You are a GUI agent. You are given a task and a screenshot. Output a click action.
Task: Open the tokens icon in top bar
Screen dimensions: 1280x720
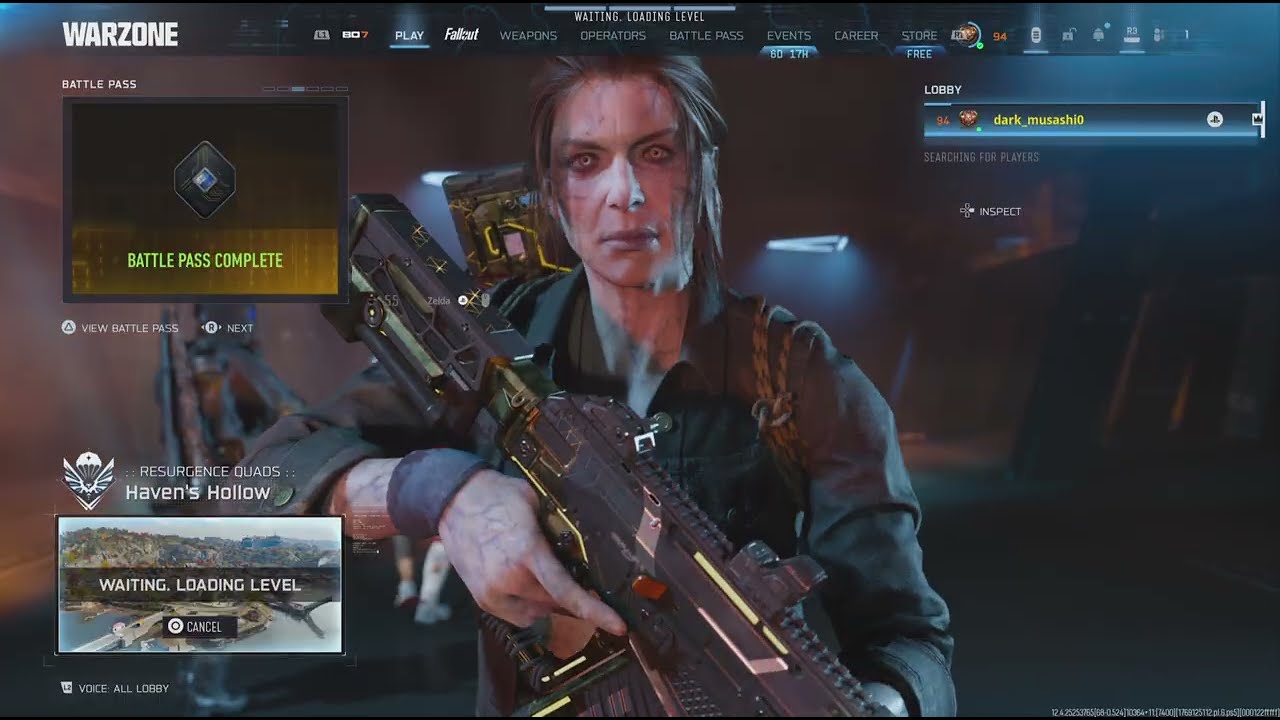click(x=1036, y=35)
